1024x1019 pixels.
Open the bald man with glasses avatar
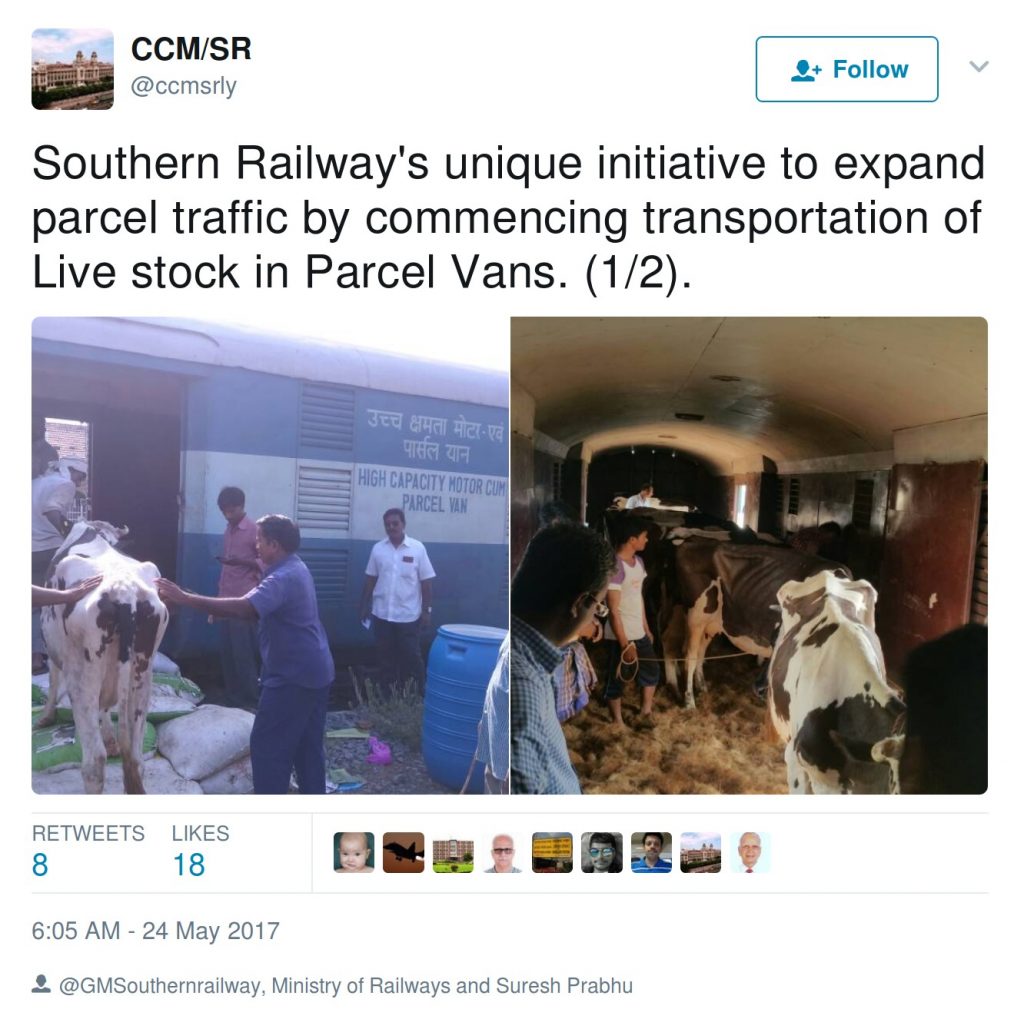click(x=503, y=852)
